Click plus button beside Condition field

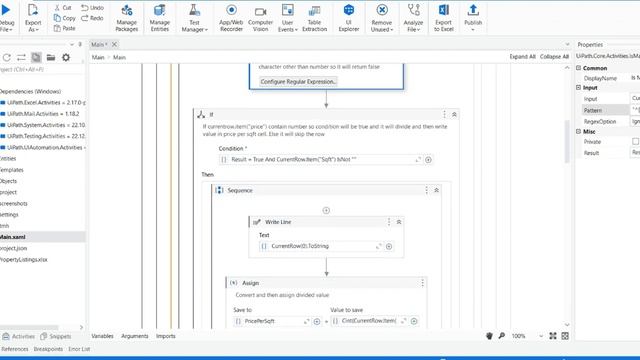428,160
